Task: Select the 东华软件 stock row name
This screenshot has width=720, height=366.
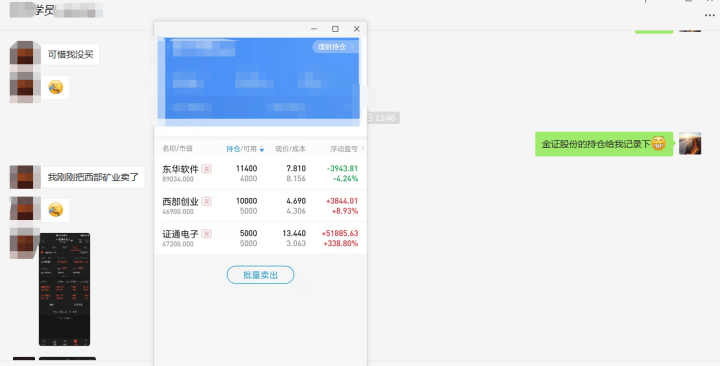Action: (180, 169)
